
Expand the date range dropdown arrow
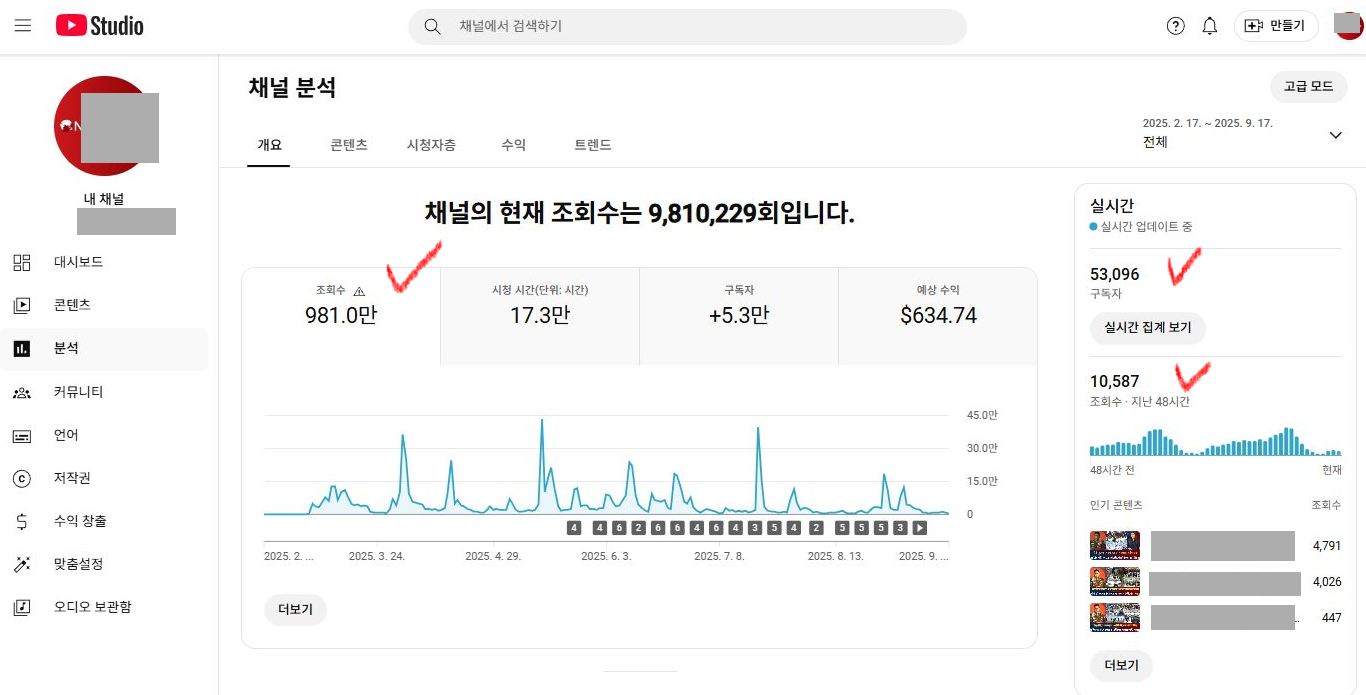pos(1335,135)
